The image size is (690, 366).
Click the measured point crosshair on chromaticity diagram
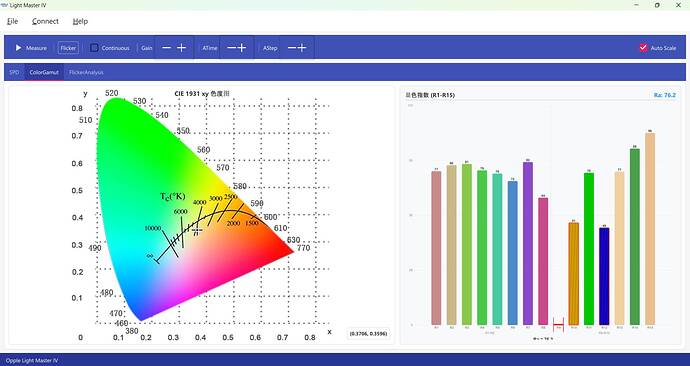pos(198,230)
